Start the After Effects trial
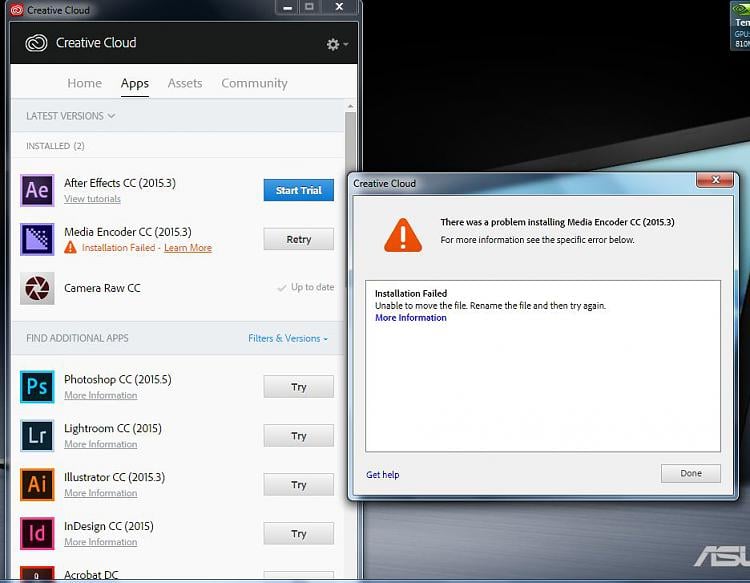Image resolution: width=750 pixels, height=583 pixels. tap(298, 190)
